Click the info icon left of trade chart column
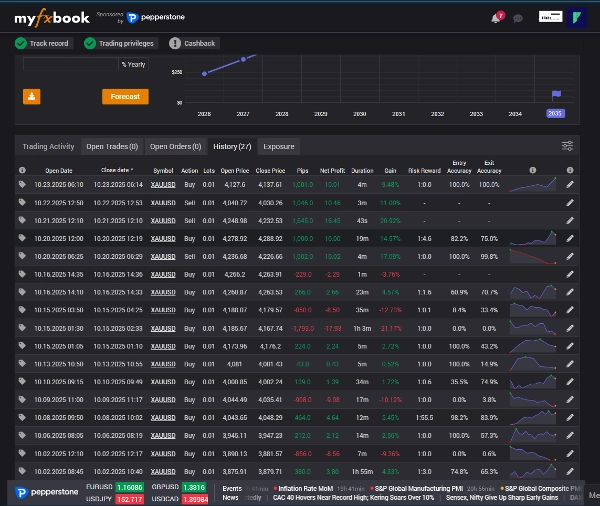The width and height of the screenshot is (600, 506). pyautogui.click(x=532, y=170)
